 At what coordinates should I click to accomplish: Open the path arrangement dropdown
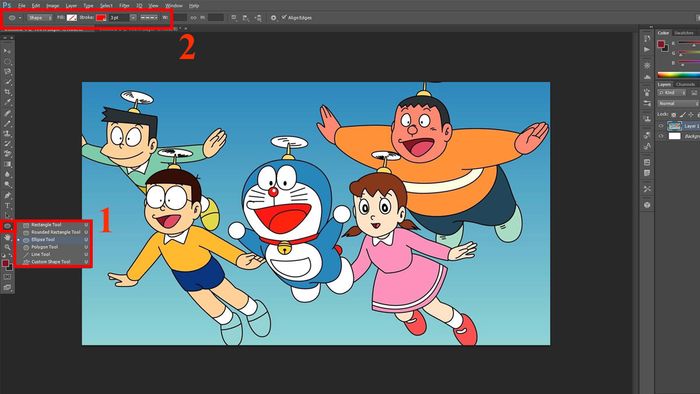pos(258,17)
